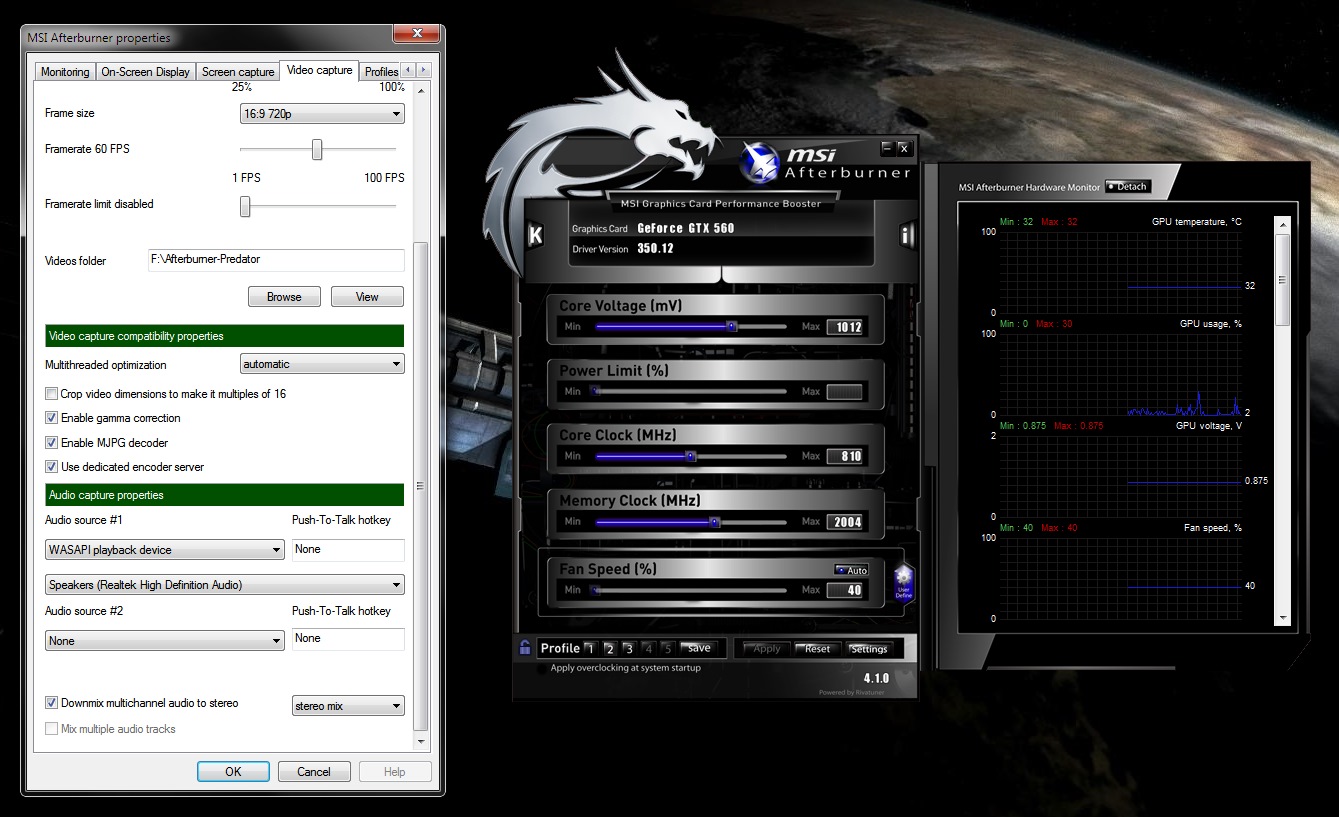Uncheck Enable gamma correction
The width and height of the screenshot is (1339, 817).
[52, 418]
